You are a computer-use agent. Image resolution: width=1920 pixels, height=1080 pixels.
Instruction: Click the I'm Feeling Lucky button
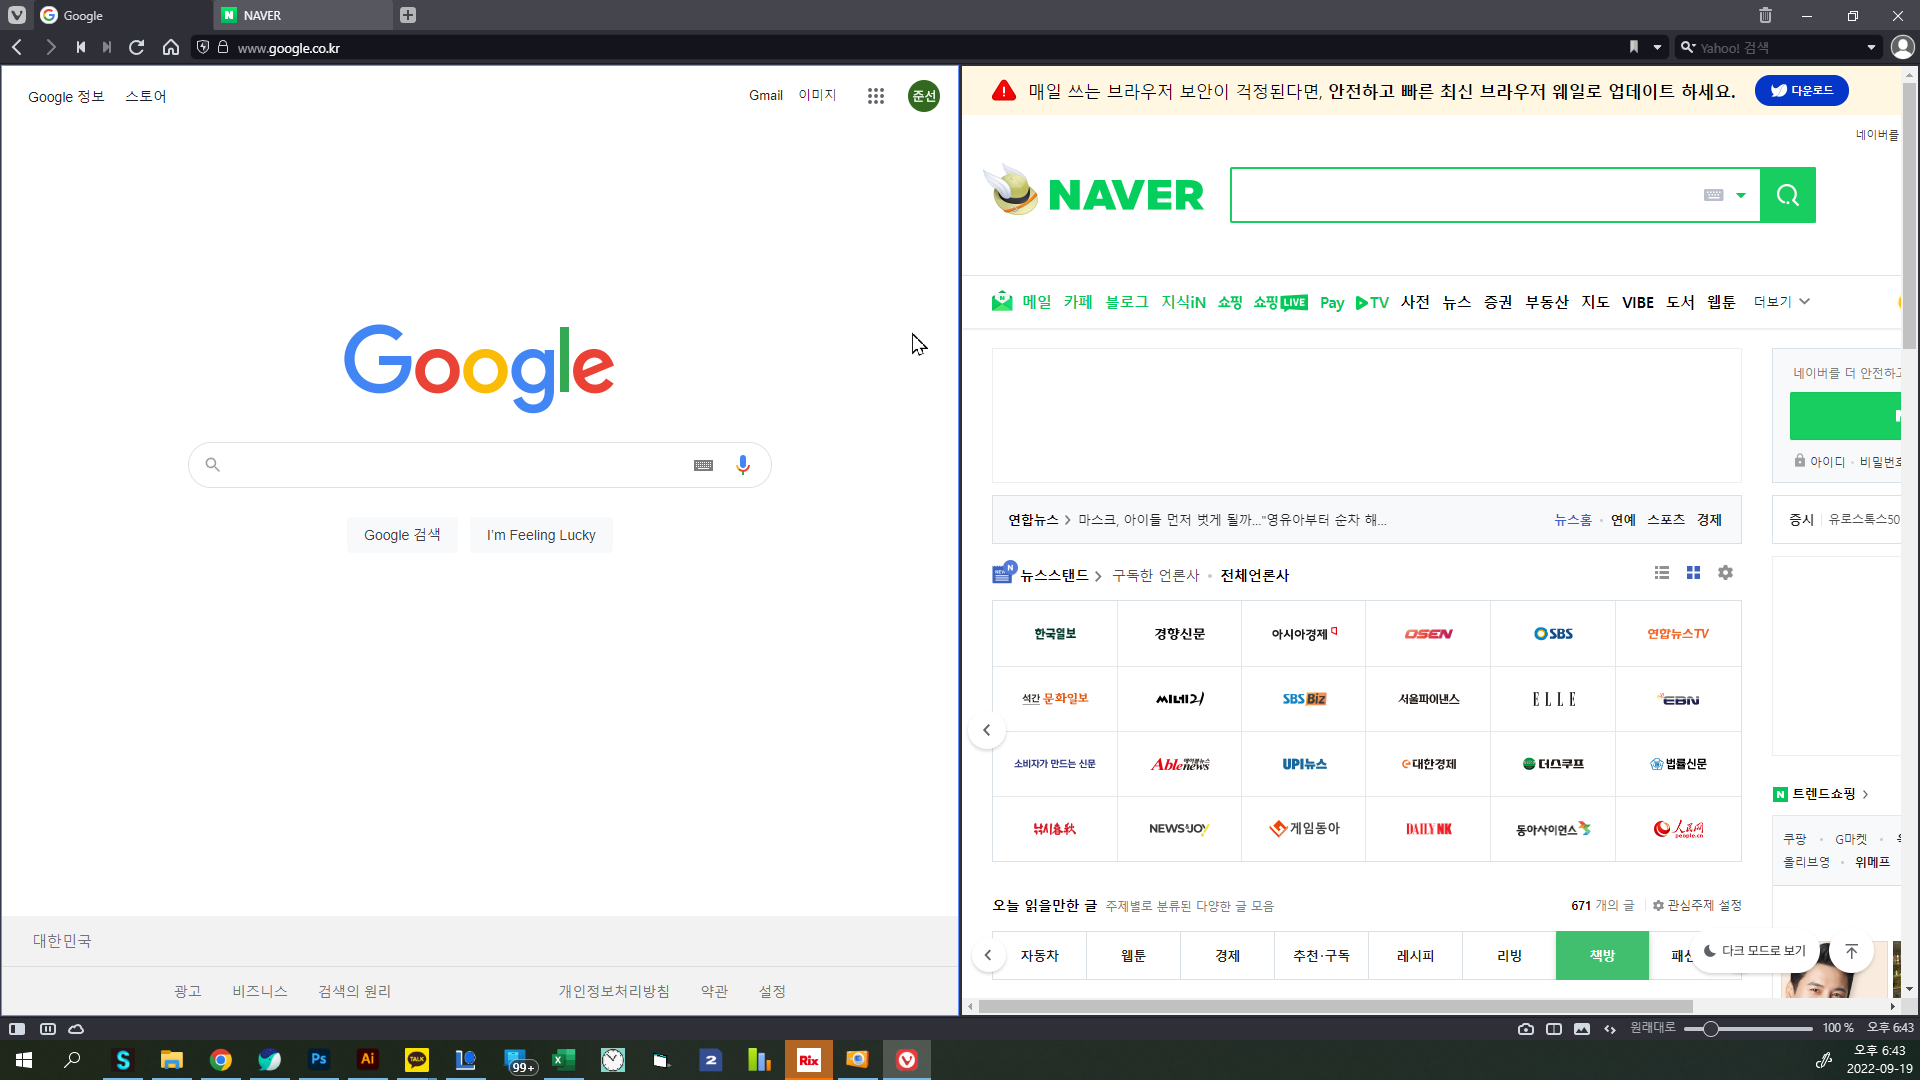541,535
